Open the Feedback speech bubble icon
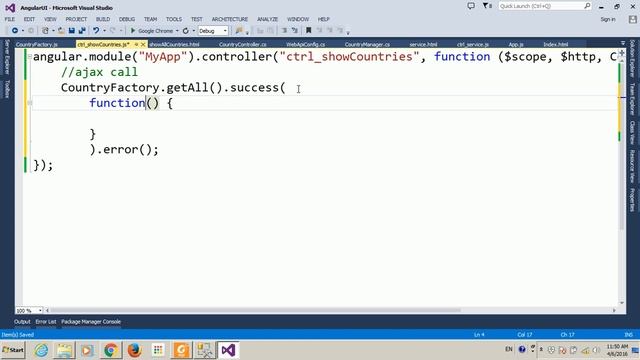640x360 pixels. [471, 6]
